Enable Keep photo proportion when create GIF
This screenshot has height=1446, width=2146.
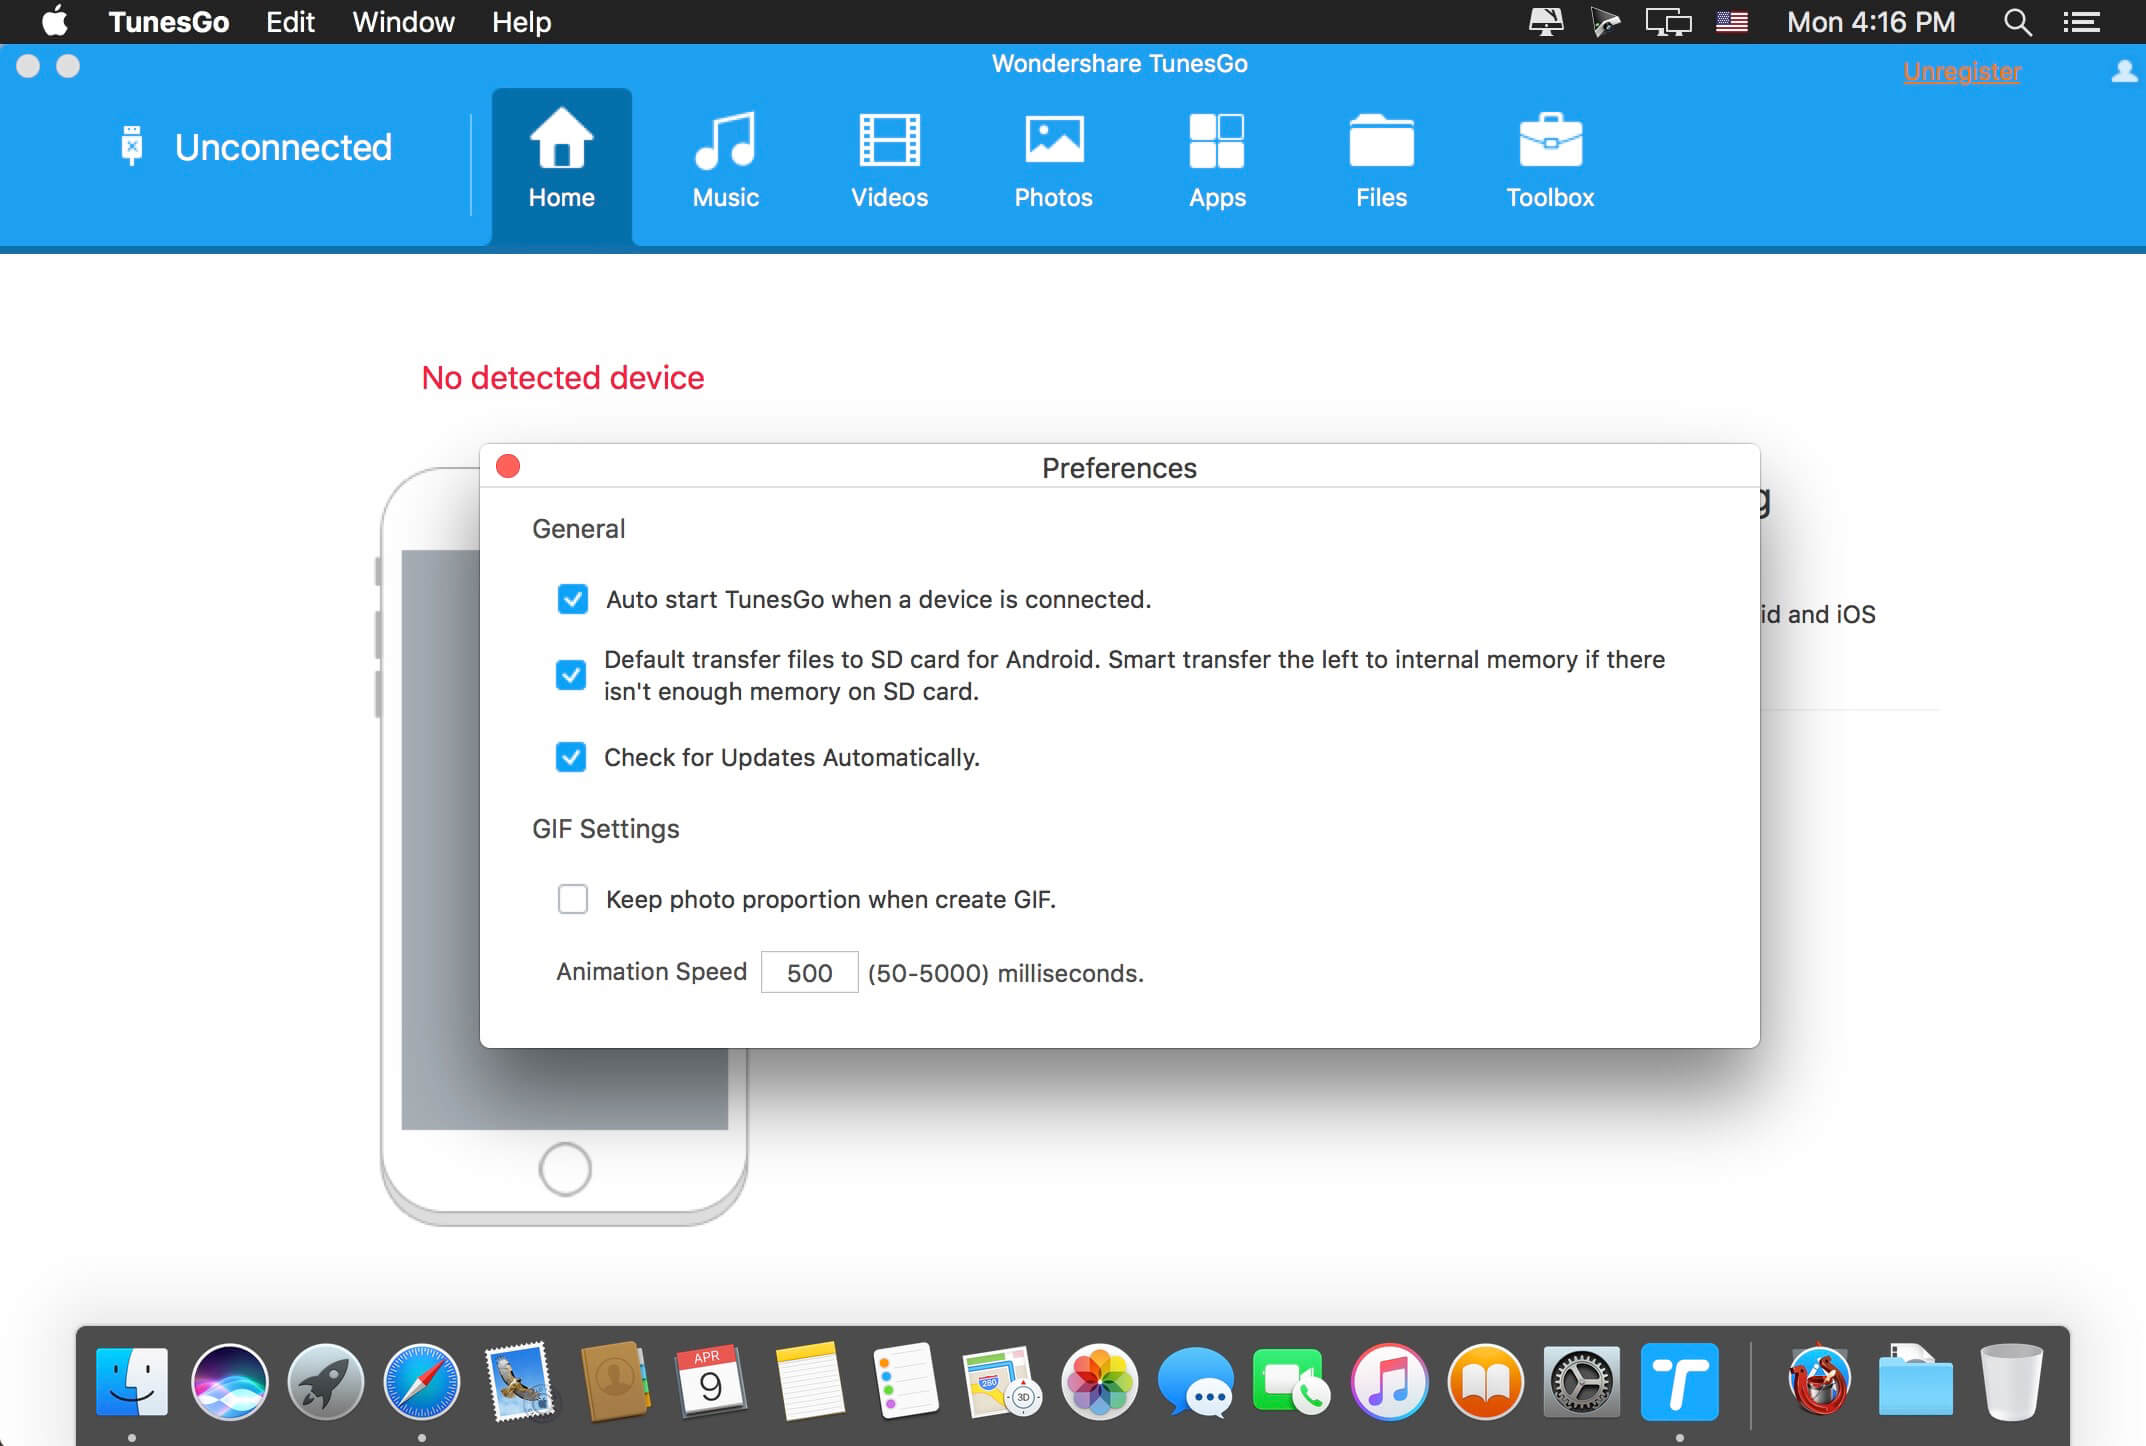tap(573, 899)
